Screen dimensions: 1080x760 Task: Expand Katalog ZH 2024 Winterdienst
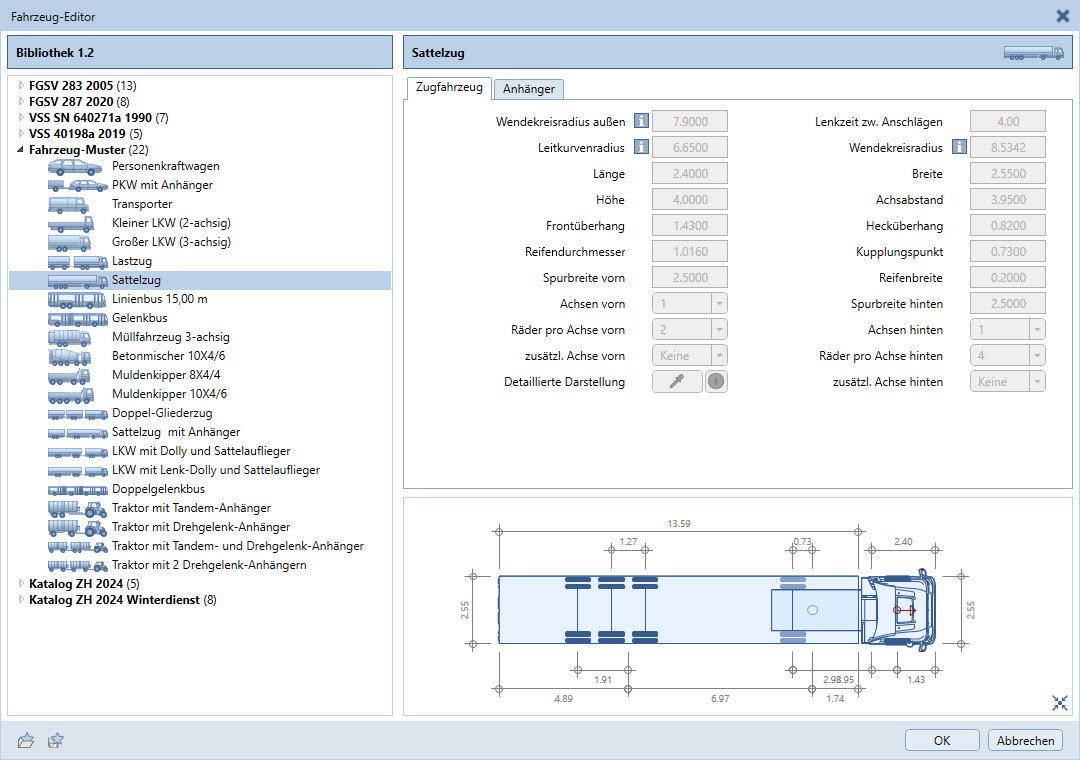click(x=21, y=600)
